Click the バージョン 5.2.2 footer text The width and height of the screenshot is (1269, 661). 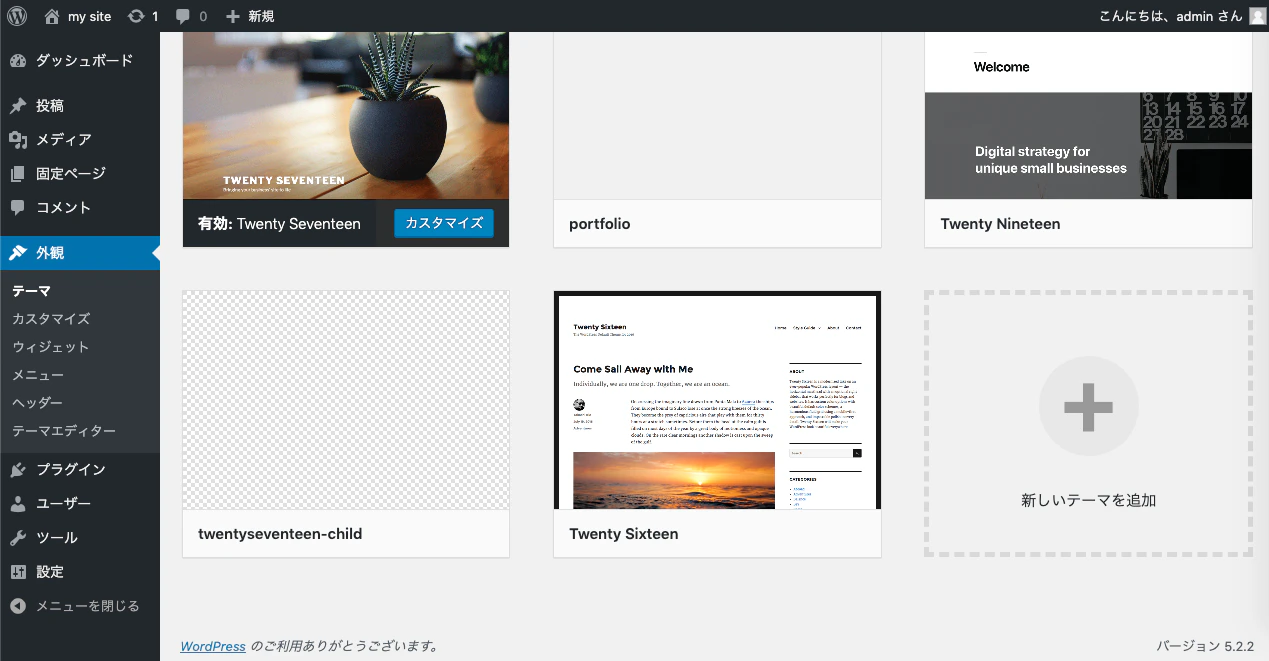1205,646
